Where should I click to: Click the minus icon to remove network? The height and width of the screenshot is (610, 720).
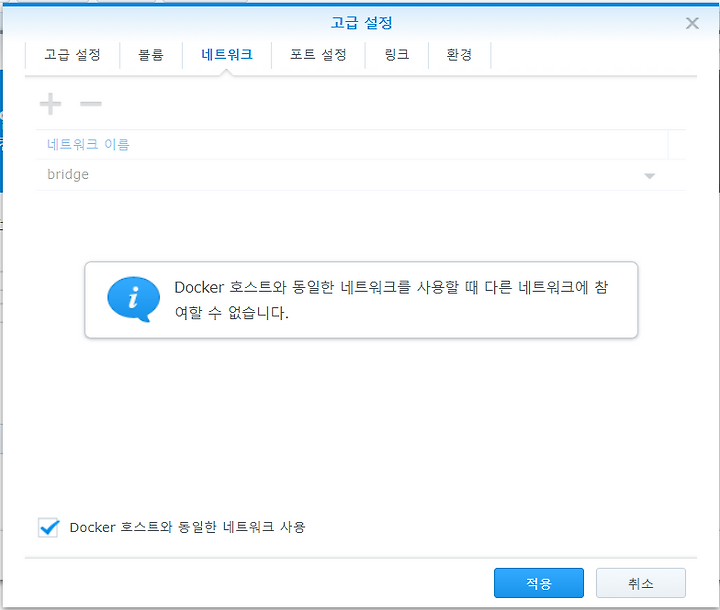pyautogui.click(x=91, y=104)
